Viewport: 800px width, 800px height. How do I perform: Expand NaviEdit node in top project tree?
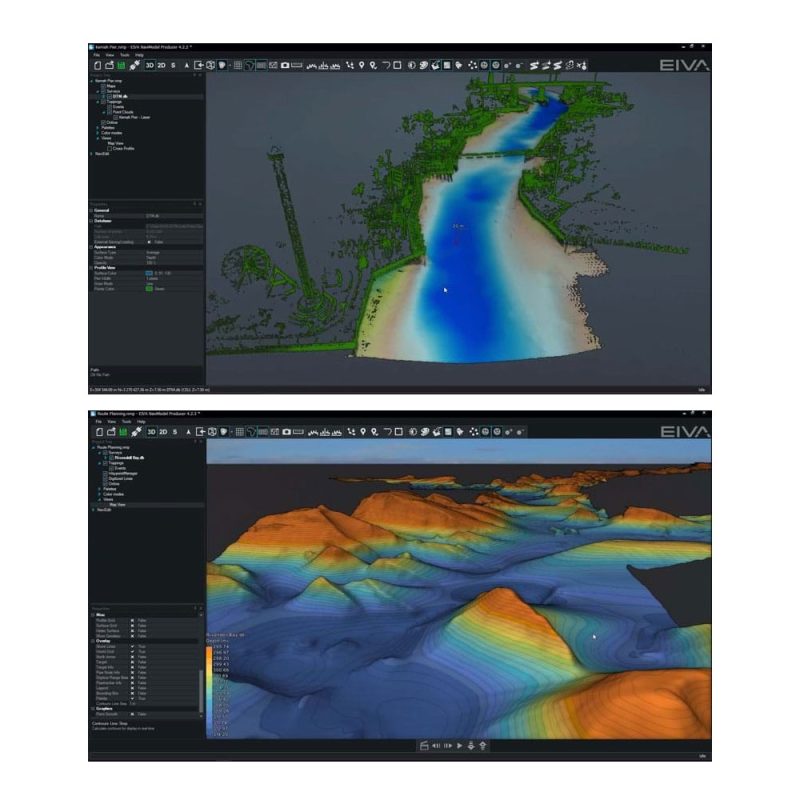coord(92,154)
